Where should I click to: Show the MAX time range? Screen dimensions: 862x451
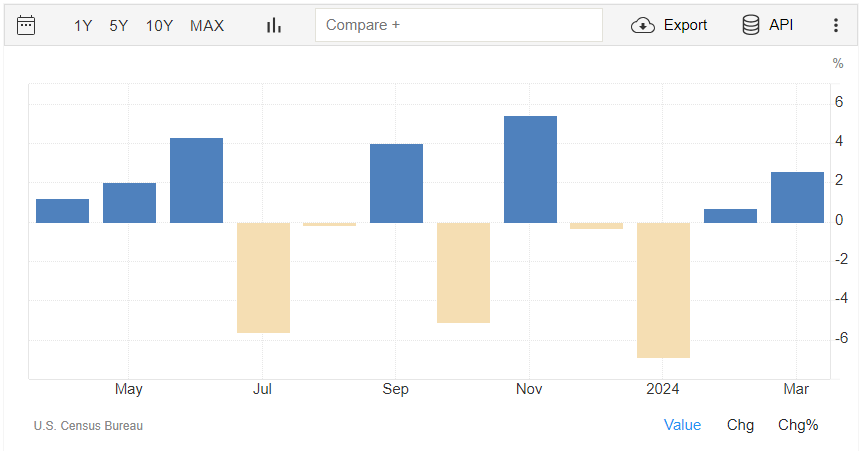point(207,25)
